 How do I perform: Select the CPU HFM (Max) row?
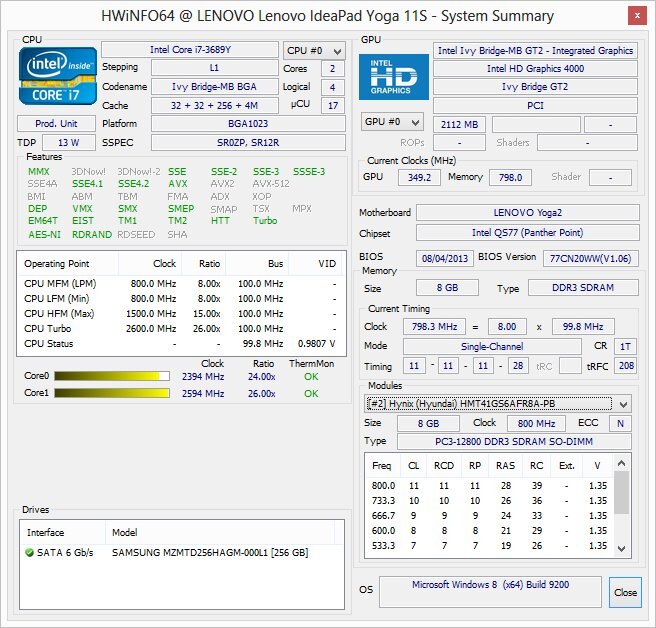pyautogui.click(x=181, y=313)
